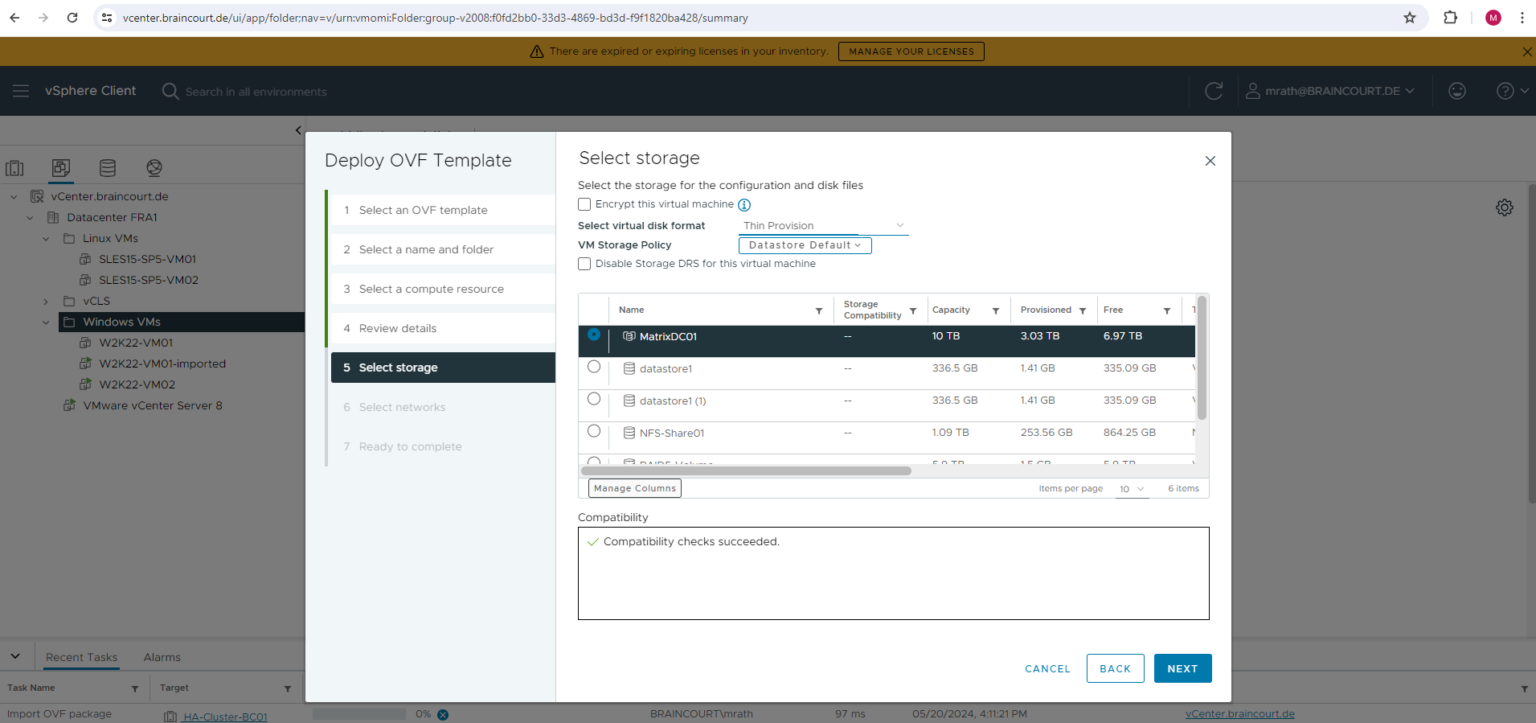Image resolution: width=1536 pixels, height=723 pixels.
Task: Collapse the Windows VMs folder
Action: (46, 322)
